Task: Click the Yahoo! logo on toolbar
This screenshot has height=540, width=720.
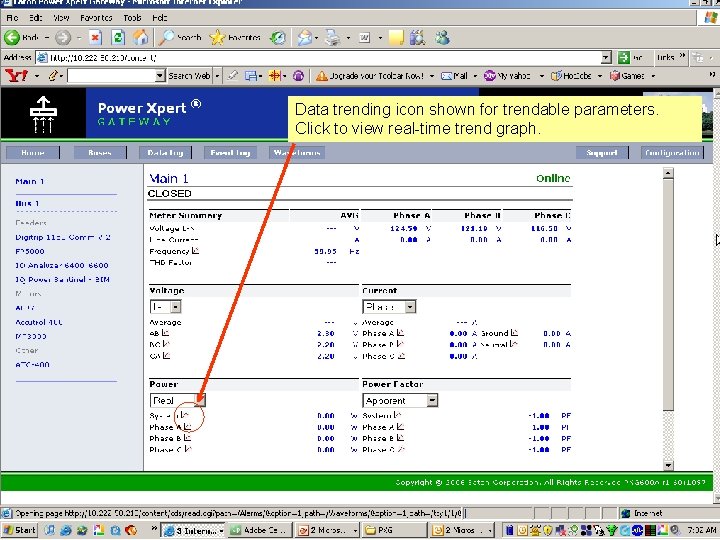Action: tap(17, 75)
